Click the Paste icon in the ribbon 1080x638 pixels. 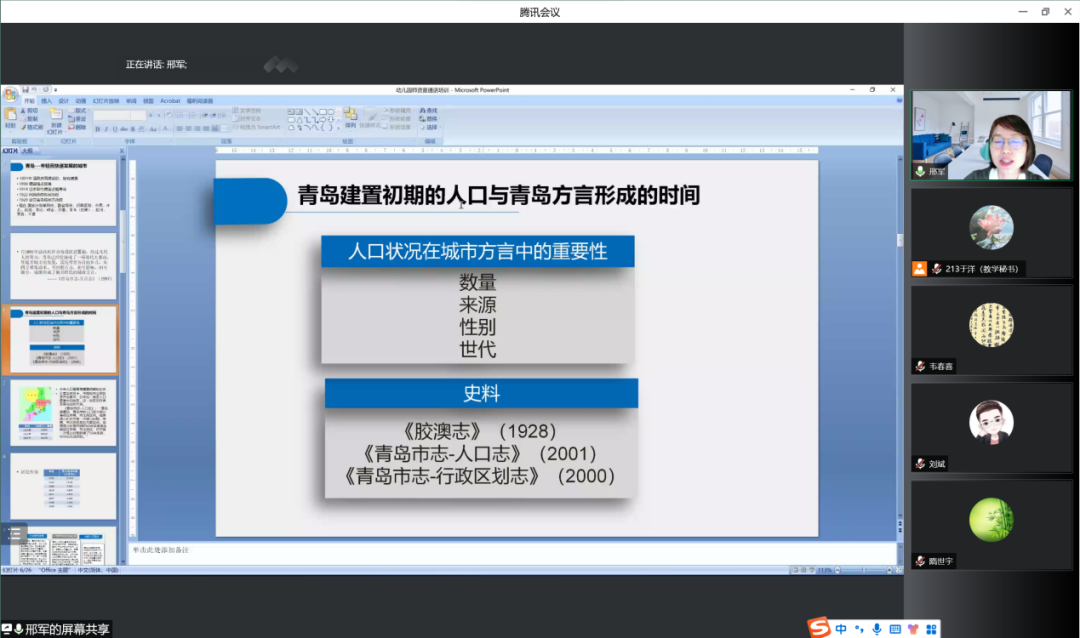10,117
